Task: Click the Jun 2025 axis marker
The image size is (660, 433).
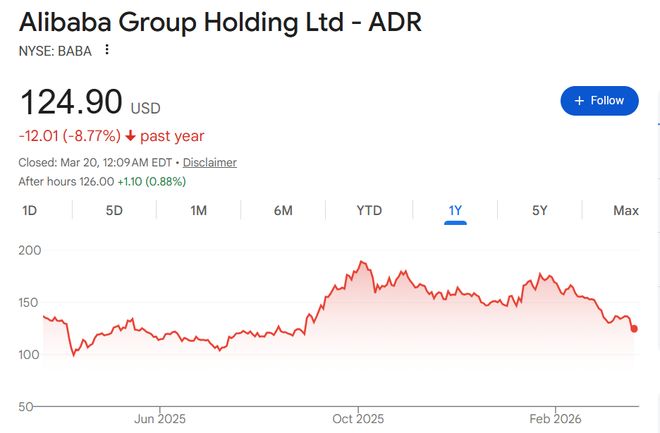Action: coord(160,419)
